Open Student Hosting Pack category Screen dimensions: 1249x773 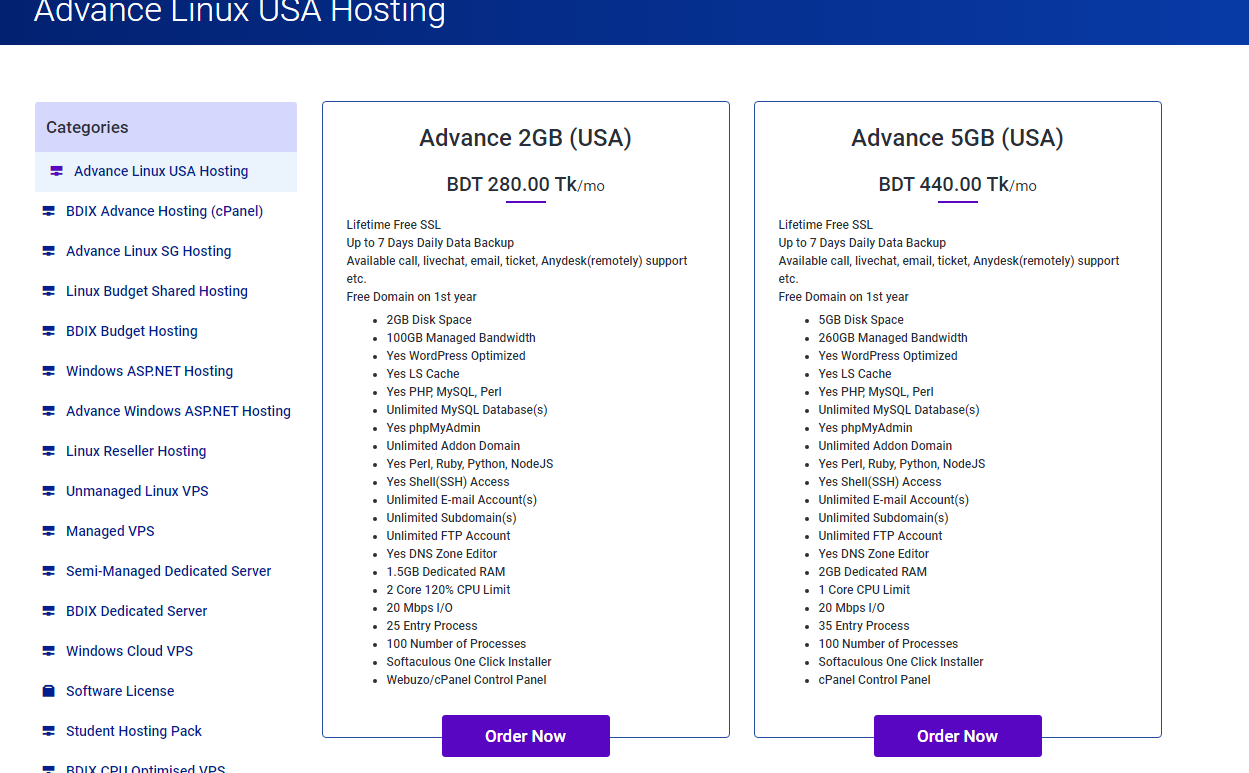[x=133, y=731]
